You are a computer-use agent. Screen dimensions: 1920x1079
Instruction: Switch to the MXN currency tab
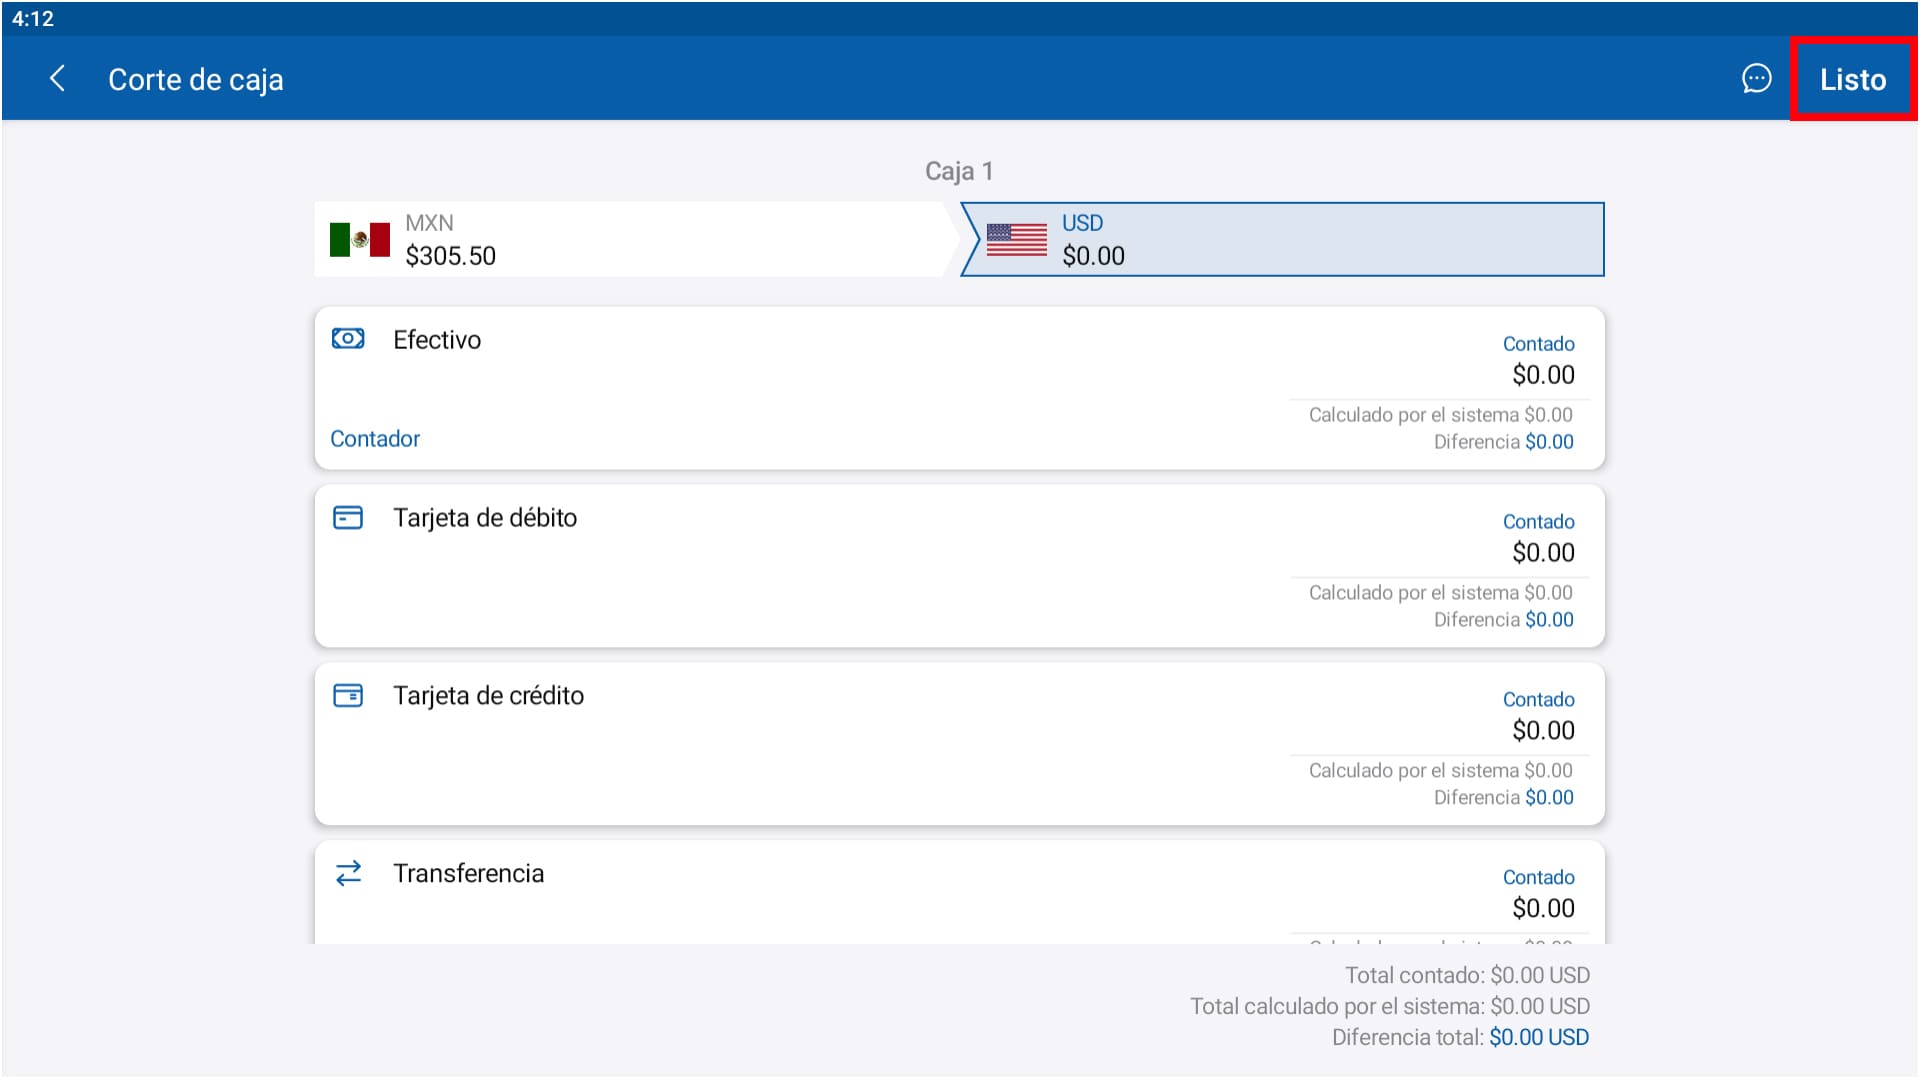(x=630, y=240)
